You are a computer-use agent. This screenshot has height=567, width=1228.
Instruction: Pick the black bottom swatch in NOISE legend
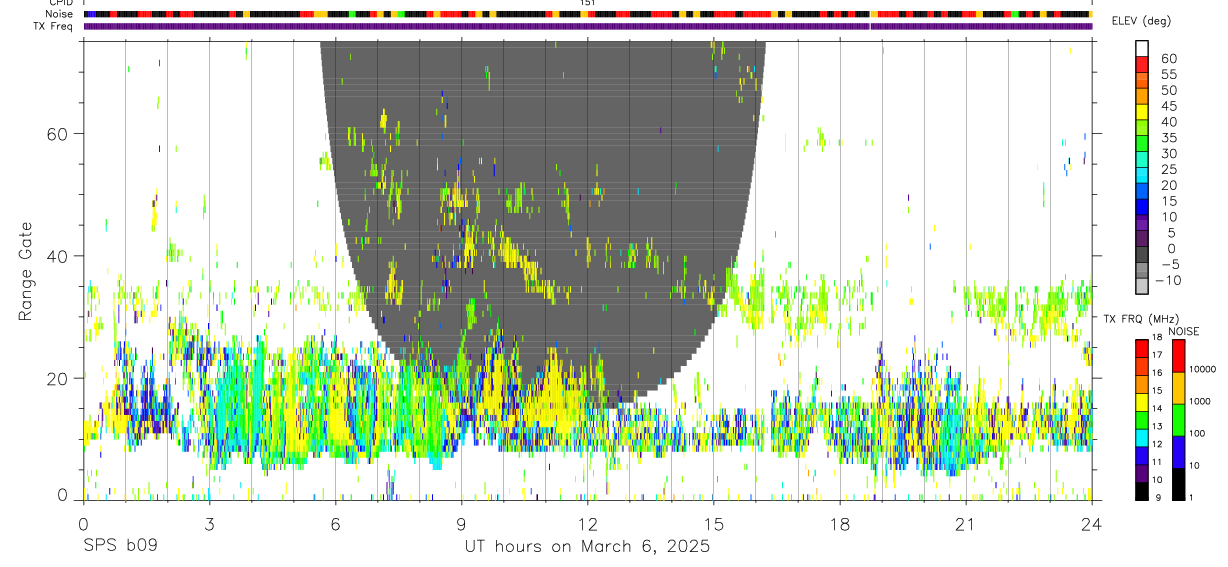pyautogui.click(x=1177, y=484)
